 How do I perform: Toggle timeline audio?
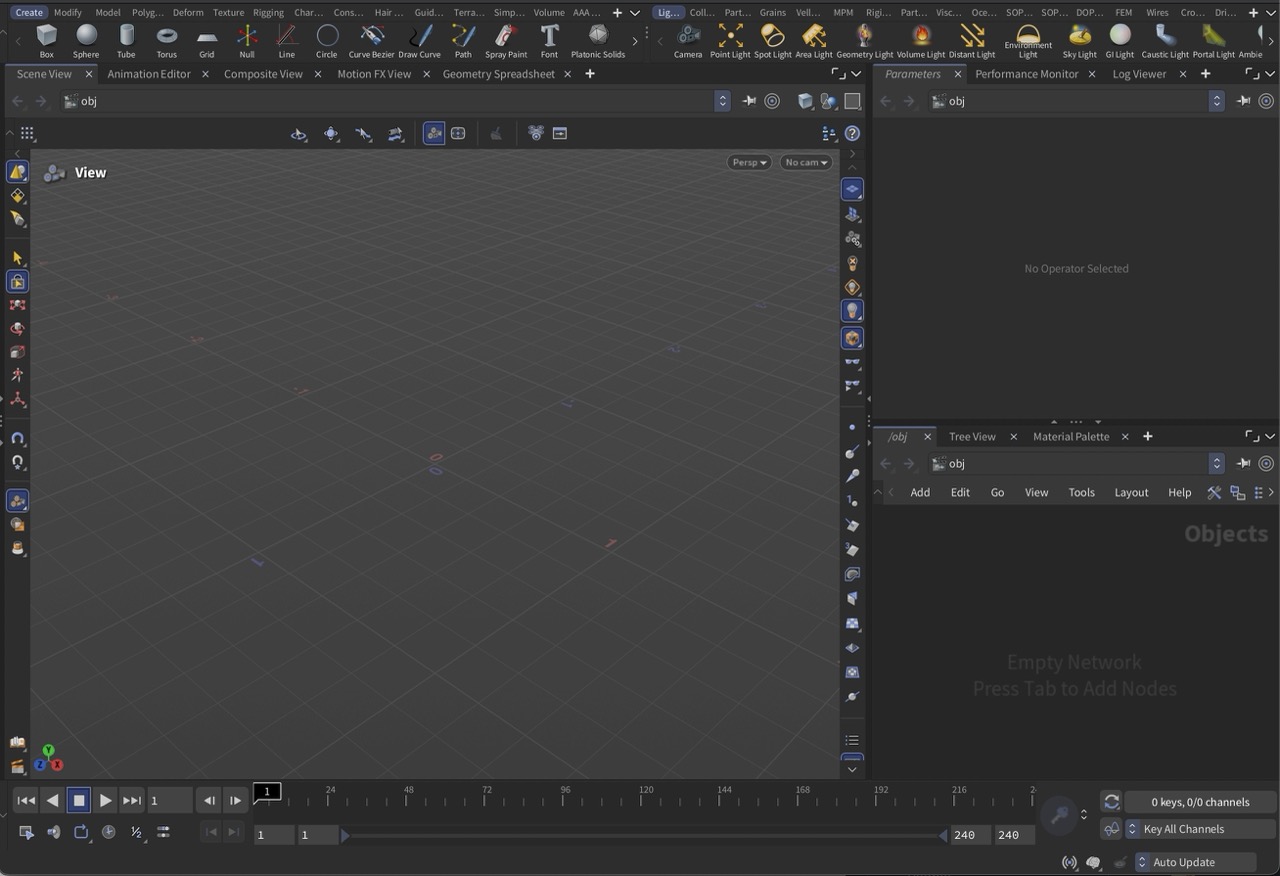point(54,832)
